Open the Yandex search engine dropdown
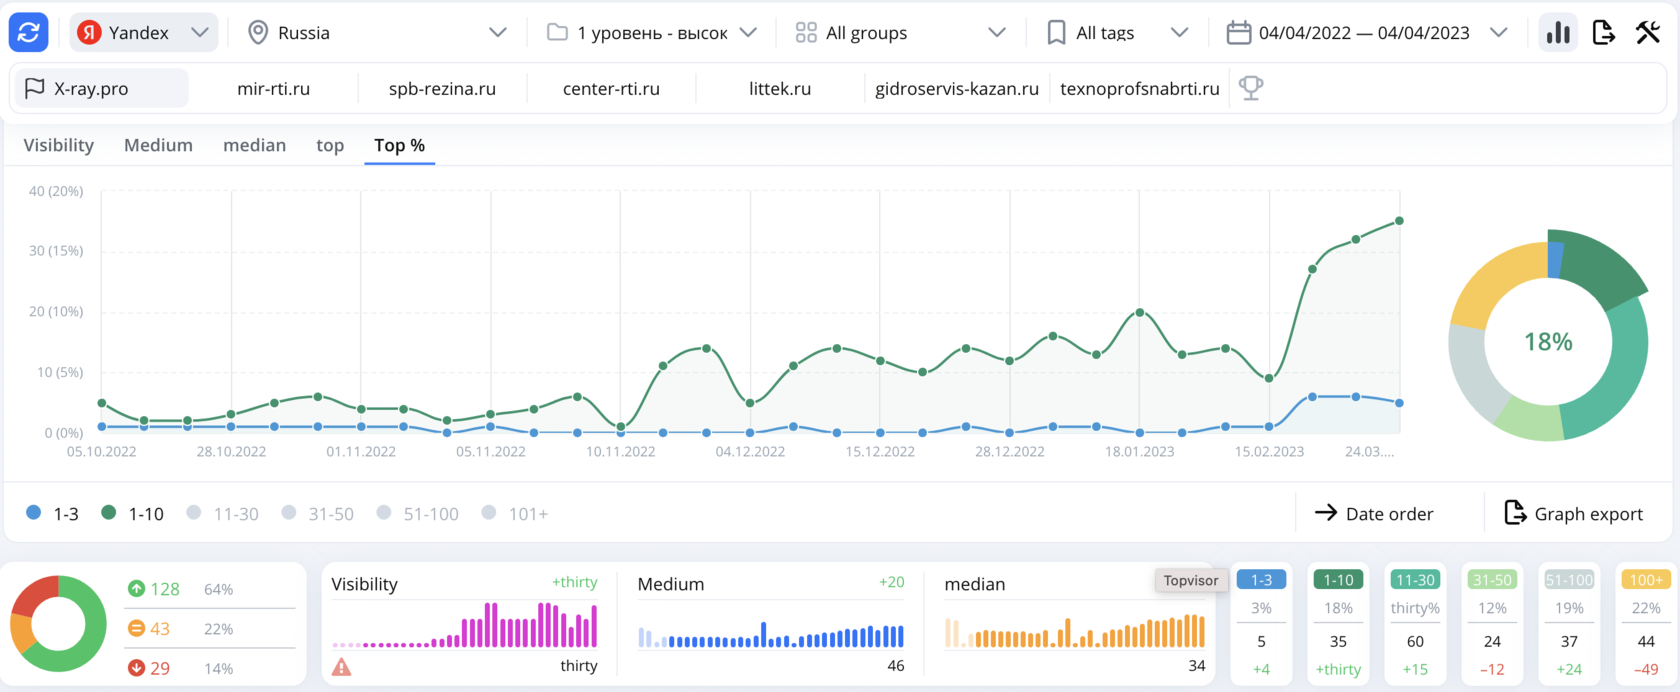The height and width of the screenshot is (692, 1680). (x=144, y=33)
